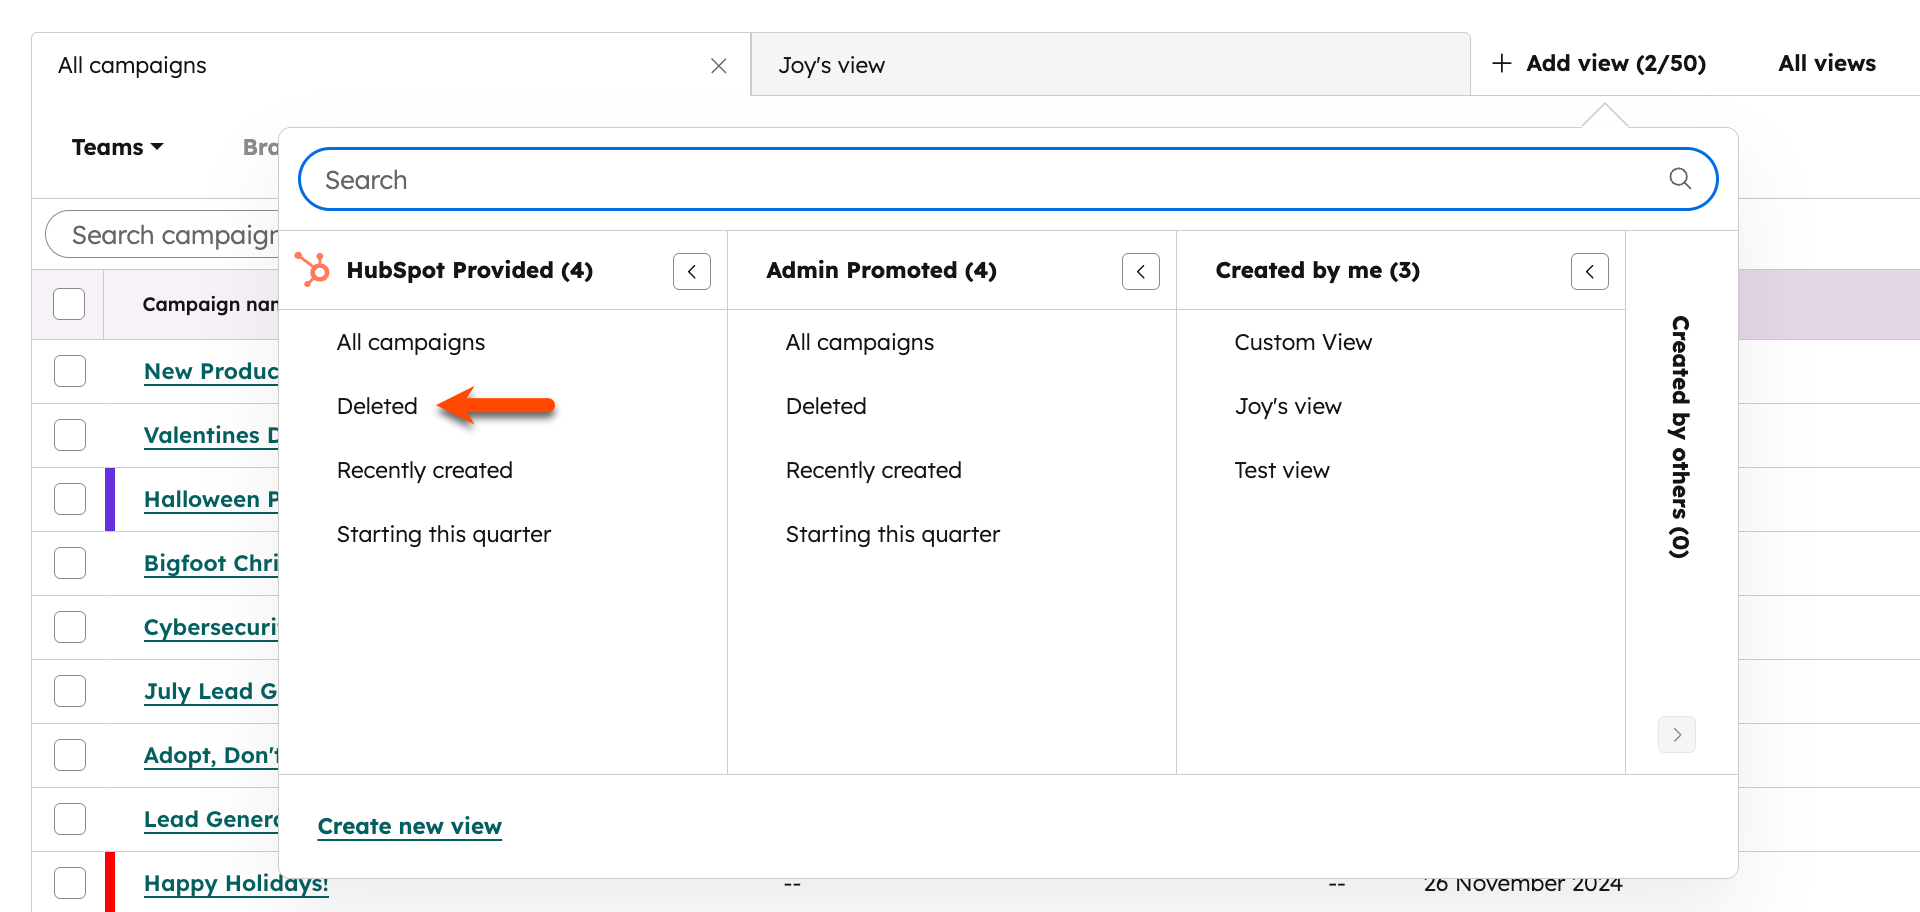Open All views
Screen dimensions: 1920x912
pos(1826,64)
